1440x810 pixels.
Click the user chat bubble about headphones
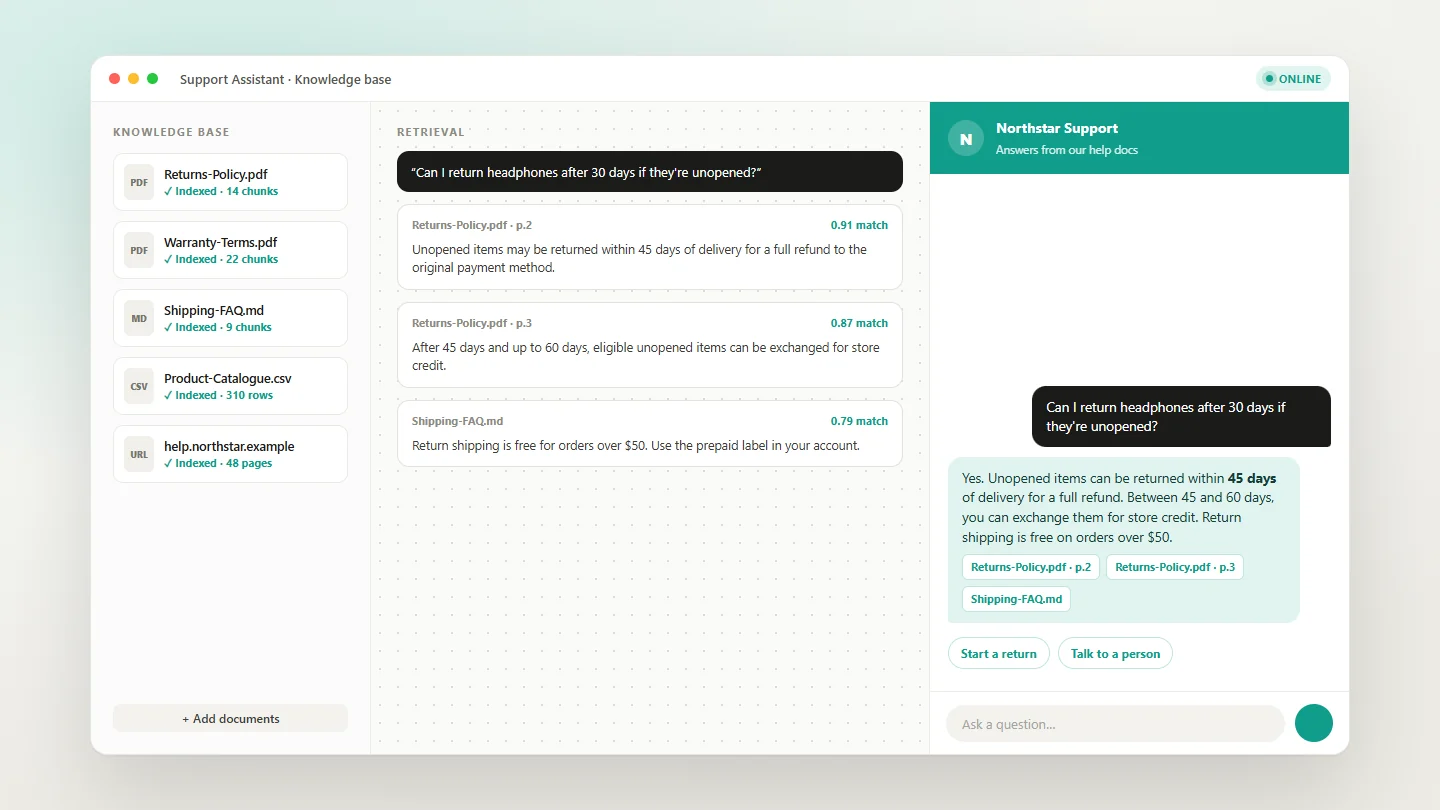pos(1181,417)
